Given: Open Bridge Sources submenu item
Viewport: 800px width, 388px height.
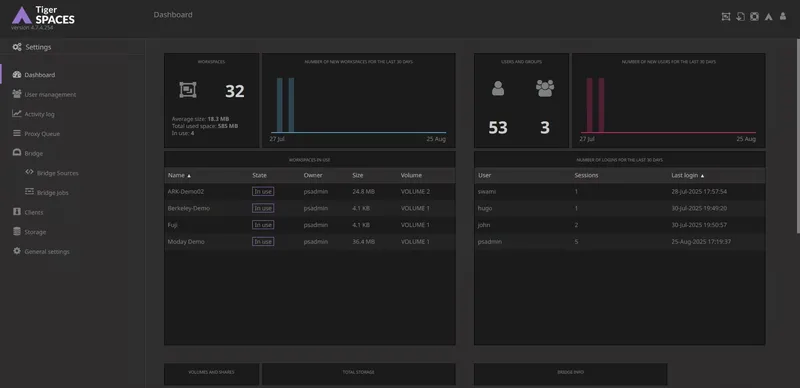Looking at the screenshot, I should (58, 173).
